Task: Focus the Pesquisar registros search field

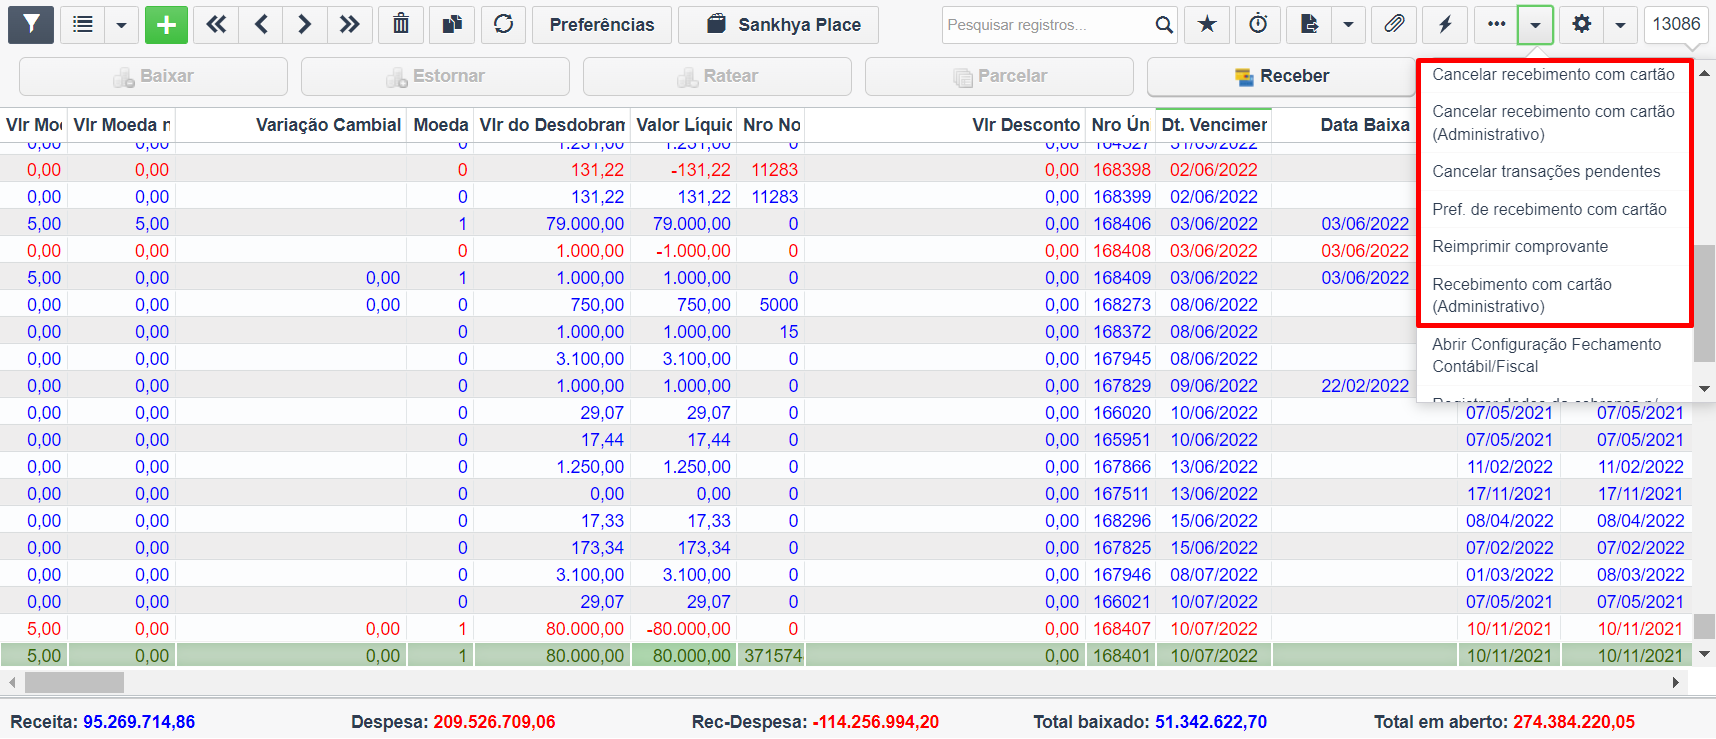Action: pos(1047,25)
